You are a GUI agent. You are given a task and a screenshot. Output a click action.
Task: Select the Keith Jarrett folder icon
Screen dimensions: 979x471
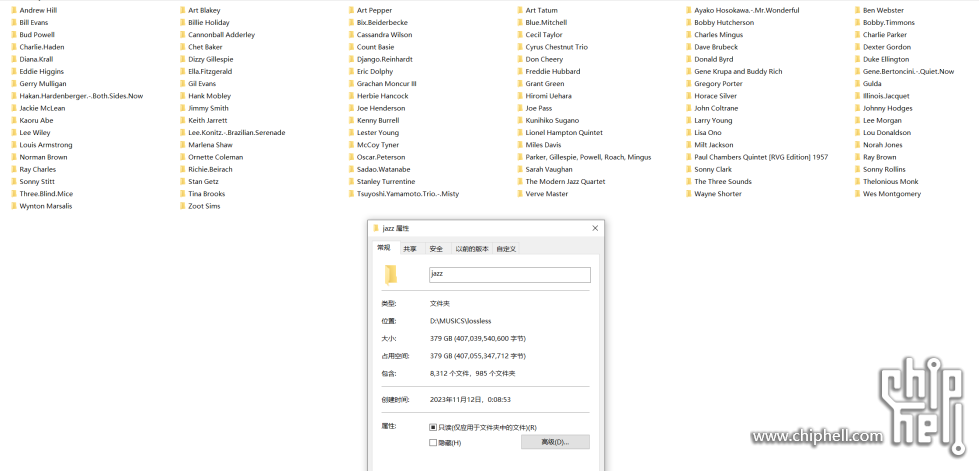coord(182,121)
